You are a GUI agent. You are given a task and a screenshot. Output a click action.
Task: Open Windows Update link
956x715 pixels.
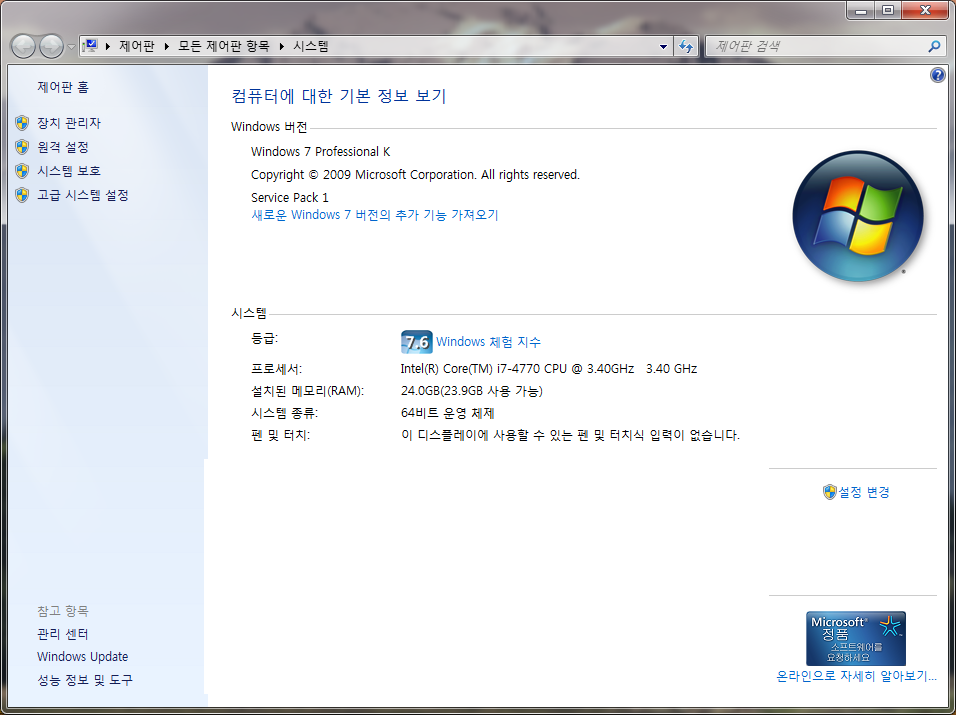82,657
